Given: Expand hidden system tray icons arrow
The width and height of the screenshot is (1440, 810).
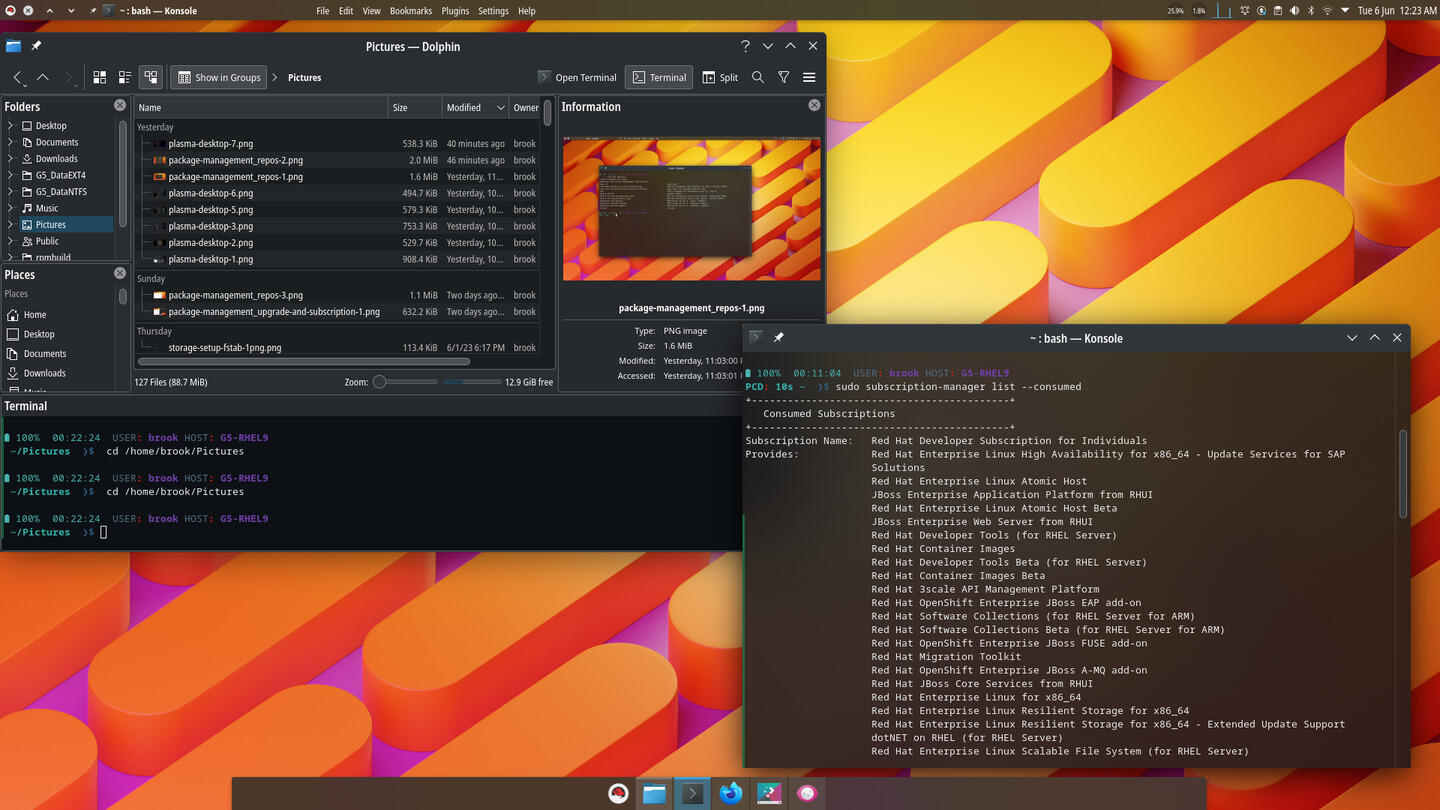Looking at the screenshot, I should click(x=1344, y=11).
